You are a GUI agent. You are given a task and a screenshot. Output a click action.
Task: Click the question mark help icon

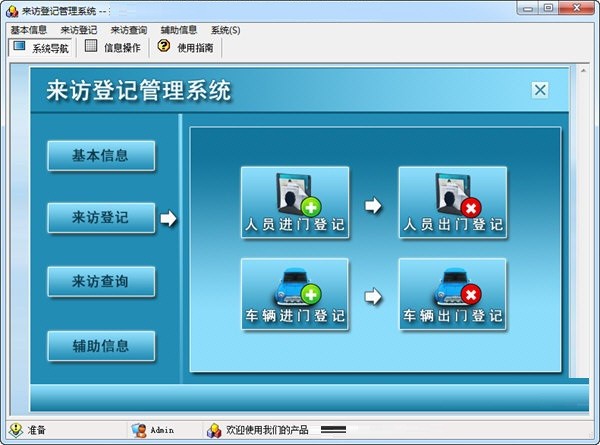click(x=164, y=46)
